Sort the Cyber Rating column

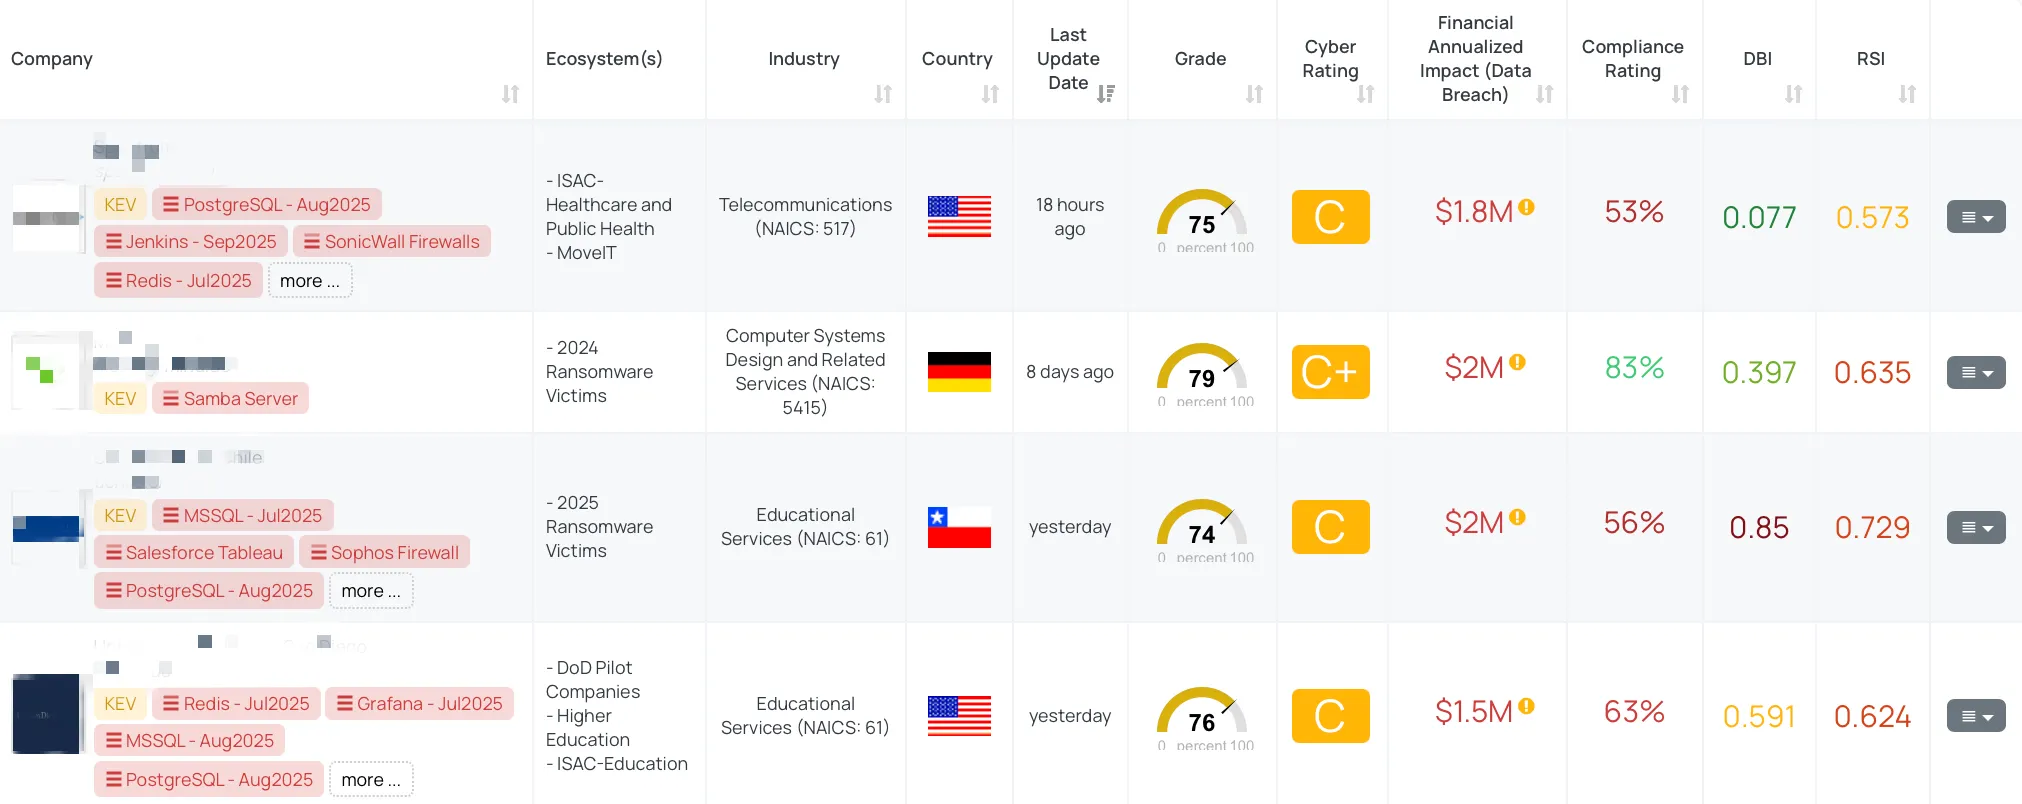(1366, 94)
